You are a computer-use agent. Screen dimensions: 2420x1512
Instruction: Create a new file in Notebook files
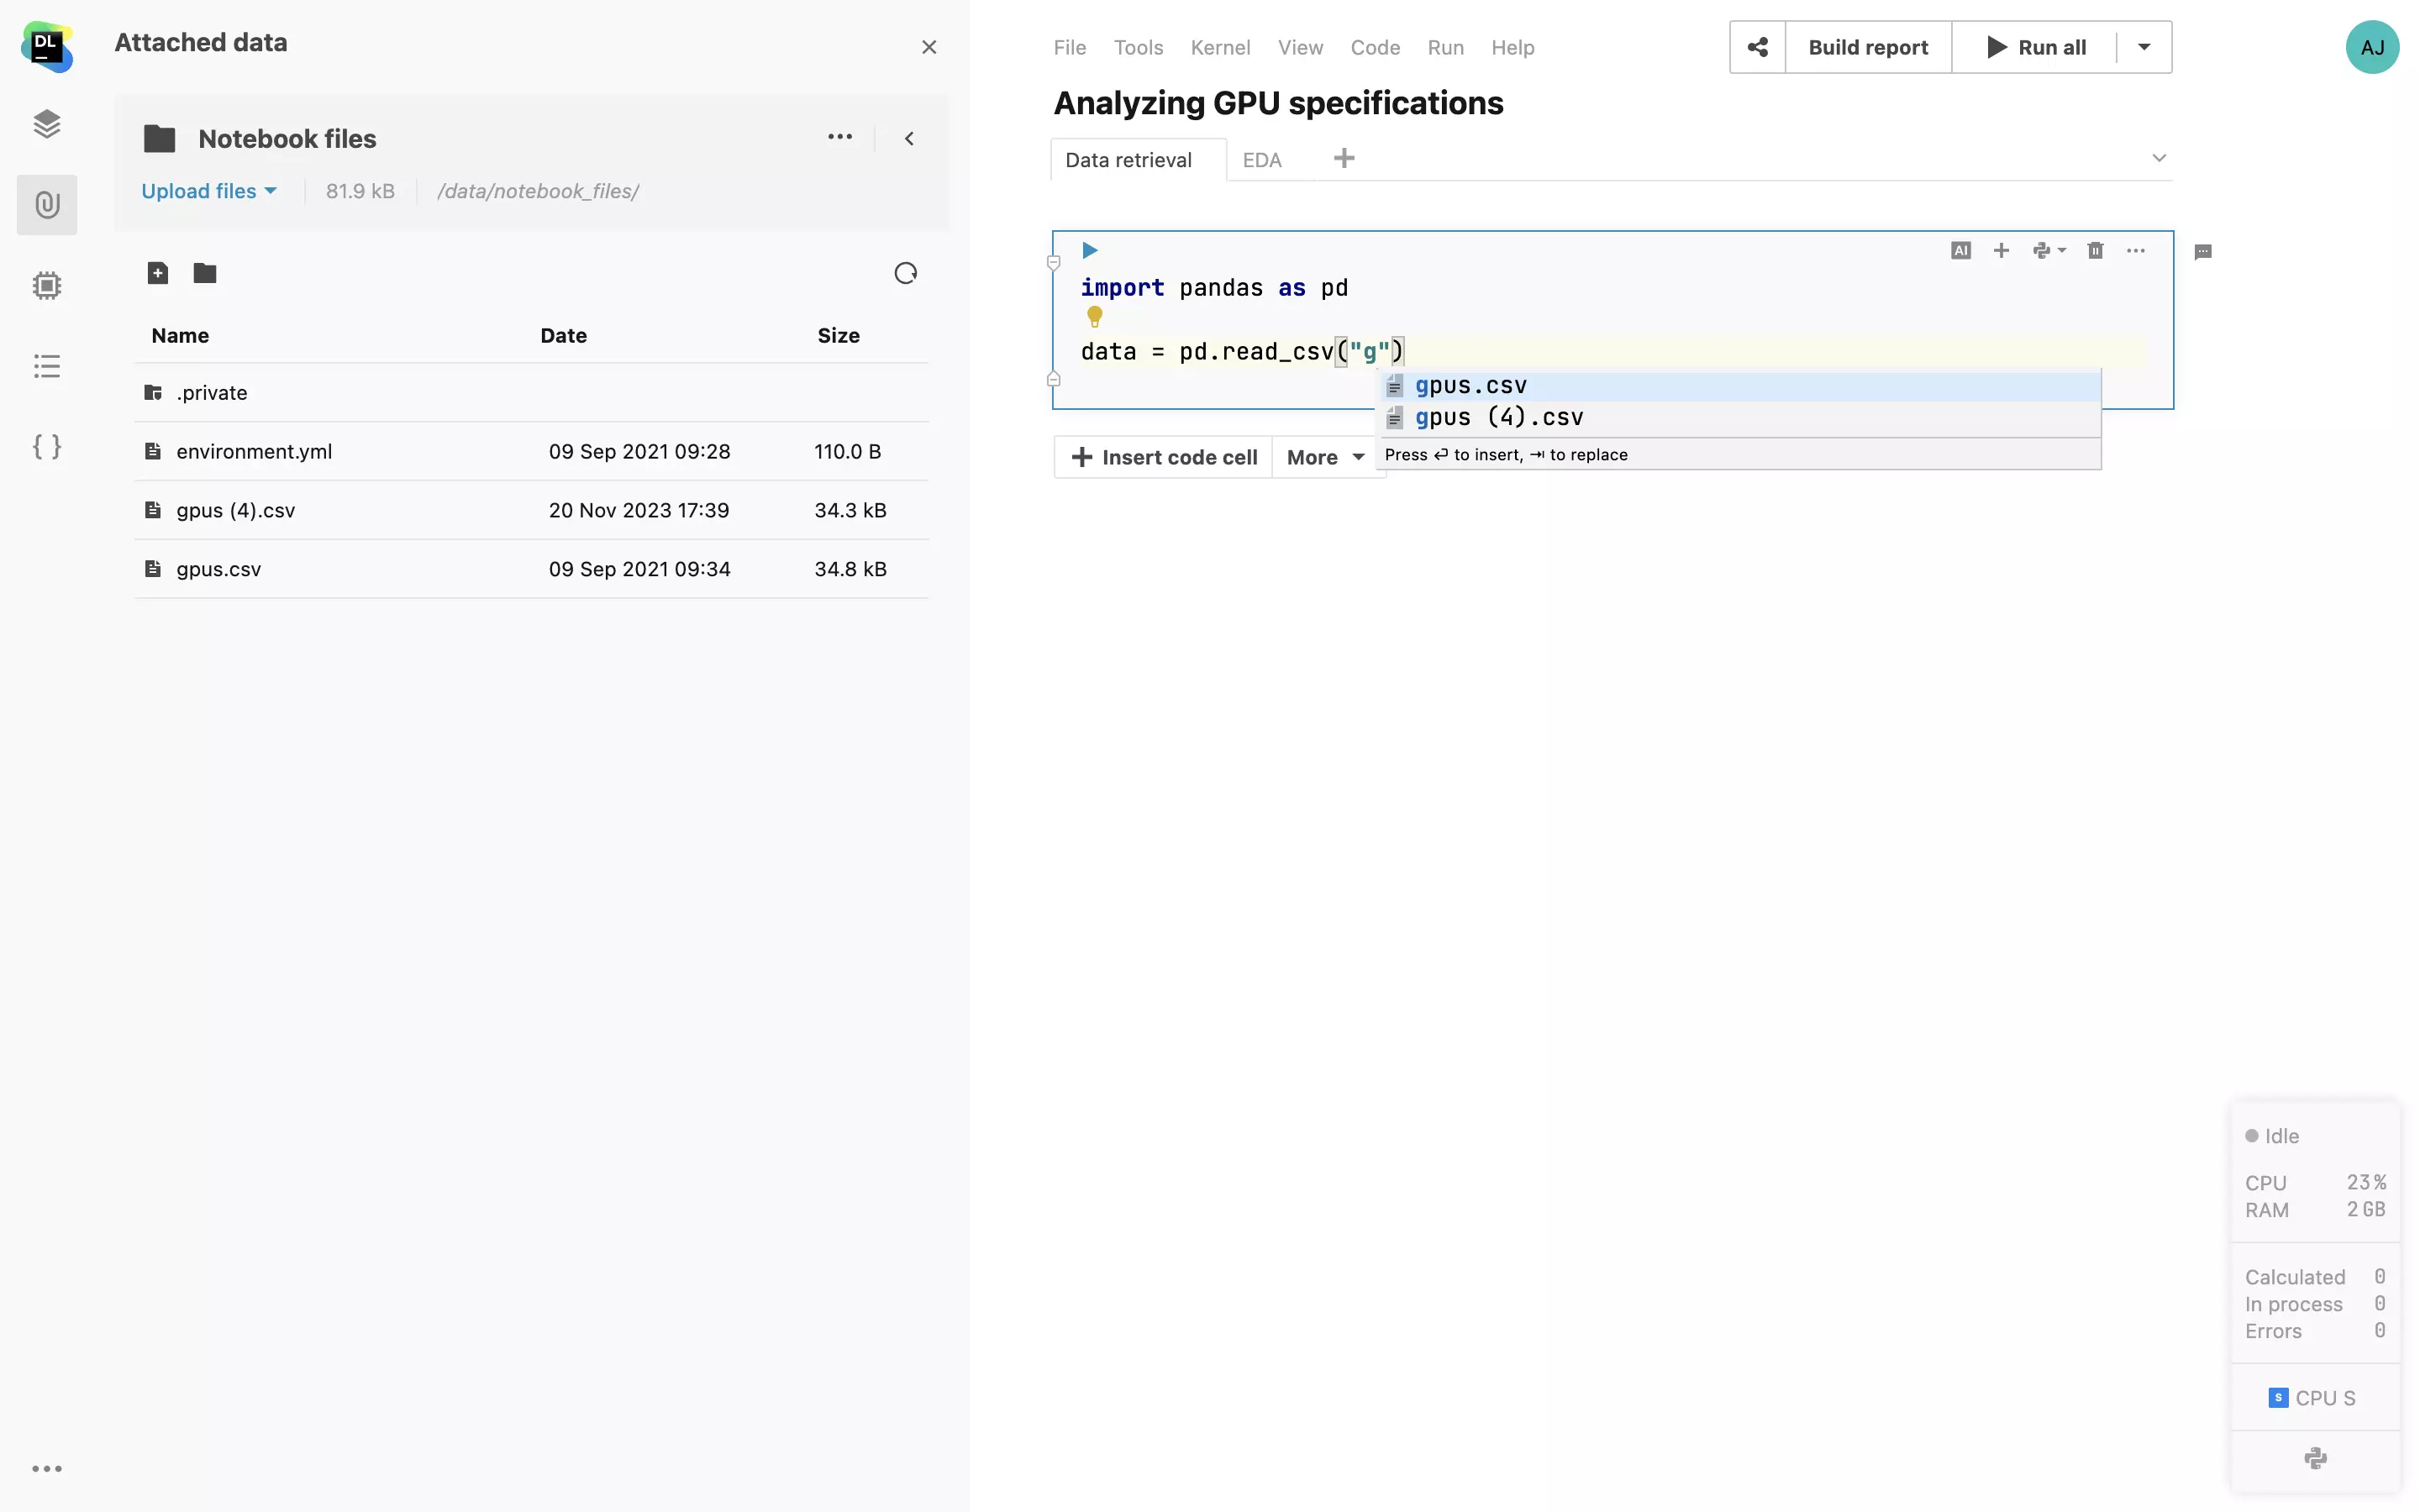[x=158, y=273]
